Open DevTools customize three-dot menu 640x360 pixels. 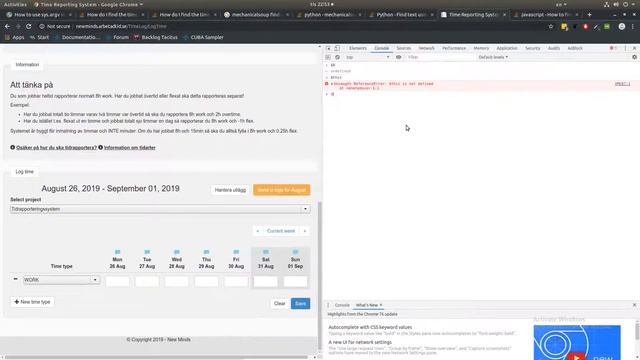(x=625, y=48)
